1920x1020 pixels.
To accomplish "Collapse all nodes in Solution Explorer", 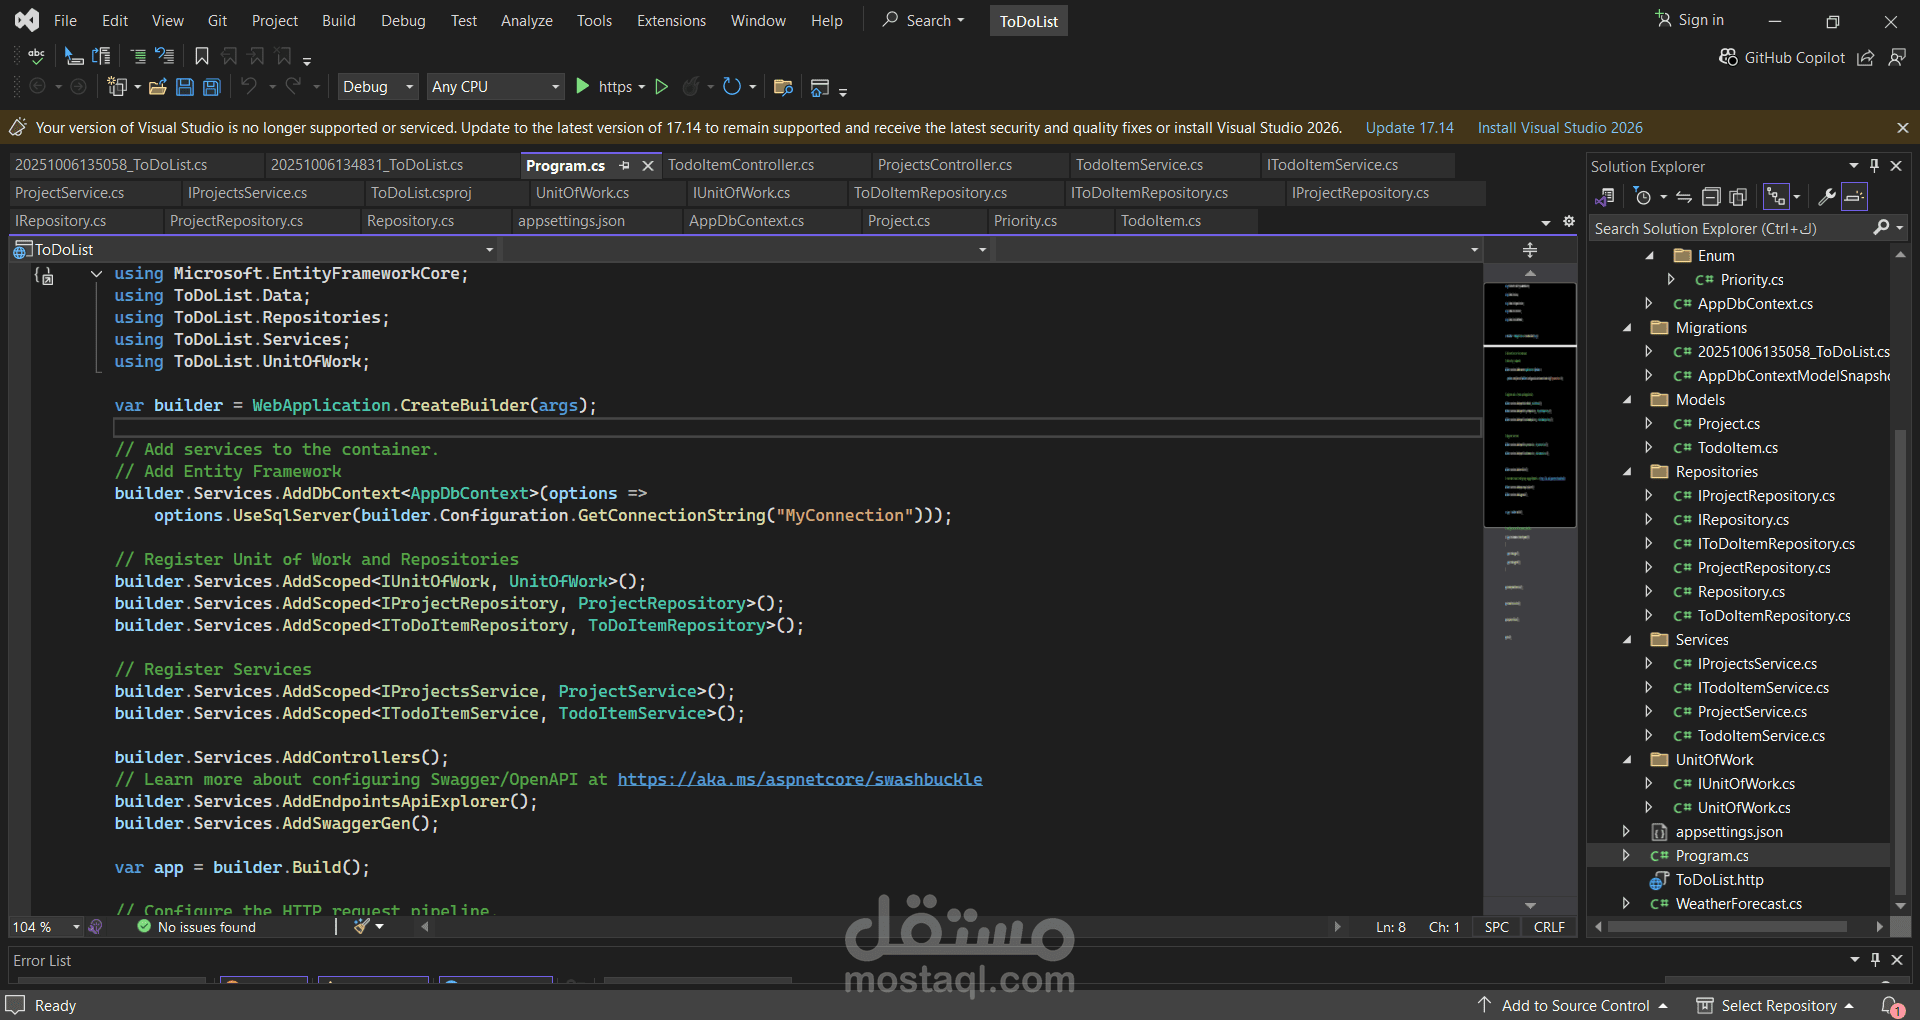I will pyautogui.click(x=1712, y=197).
